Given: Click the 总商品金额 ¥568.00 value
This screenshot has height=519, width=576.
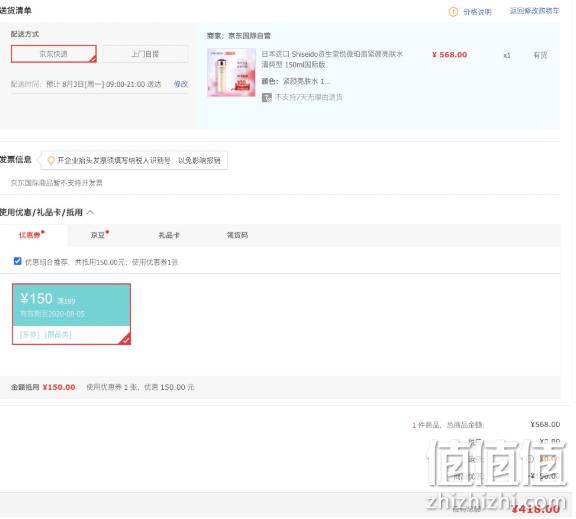Looking at the screenshot, I should pyautogui.click(x=545, y=425).
